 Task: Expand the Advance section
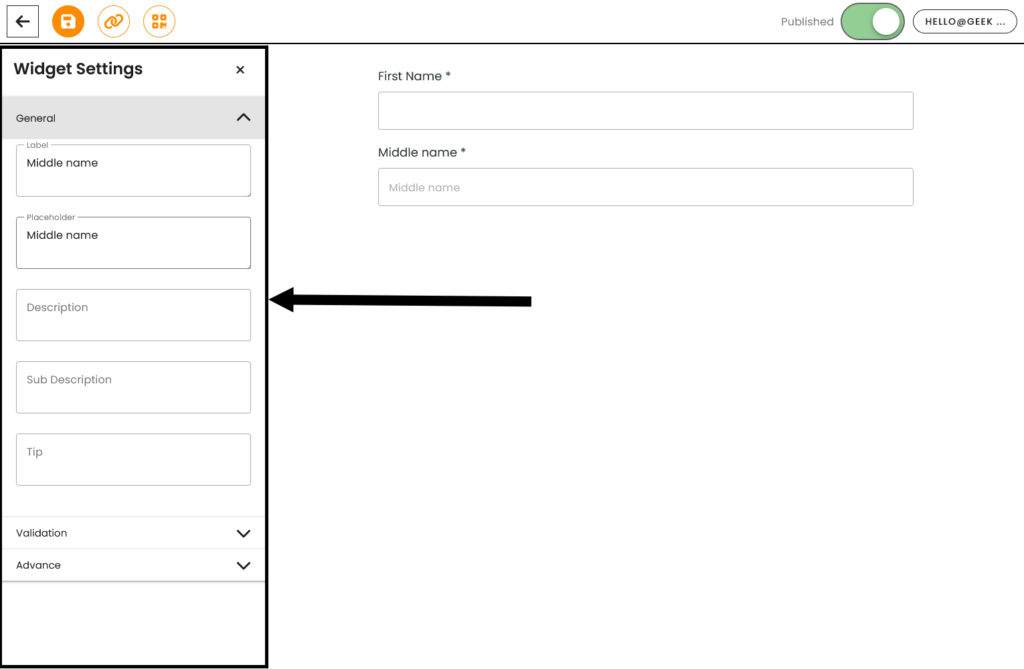[x=243, y=565]
